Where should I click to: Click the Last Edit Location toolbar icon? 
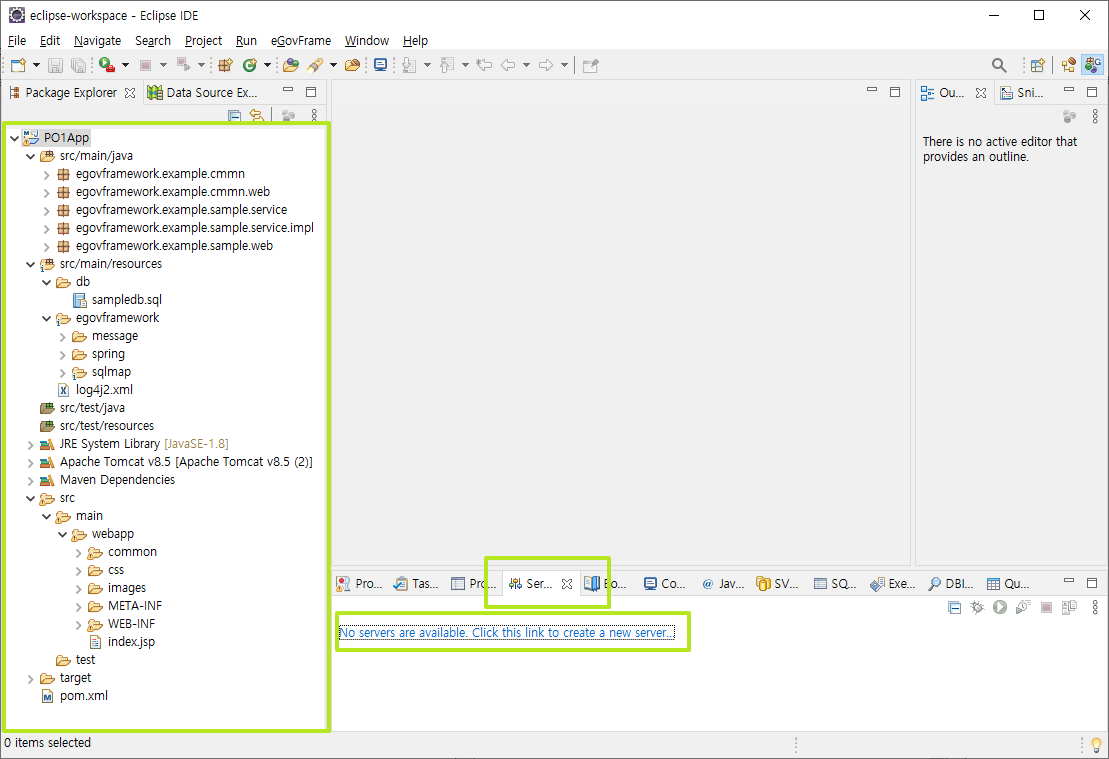484,65
